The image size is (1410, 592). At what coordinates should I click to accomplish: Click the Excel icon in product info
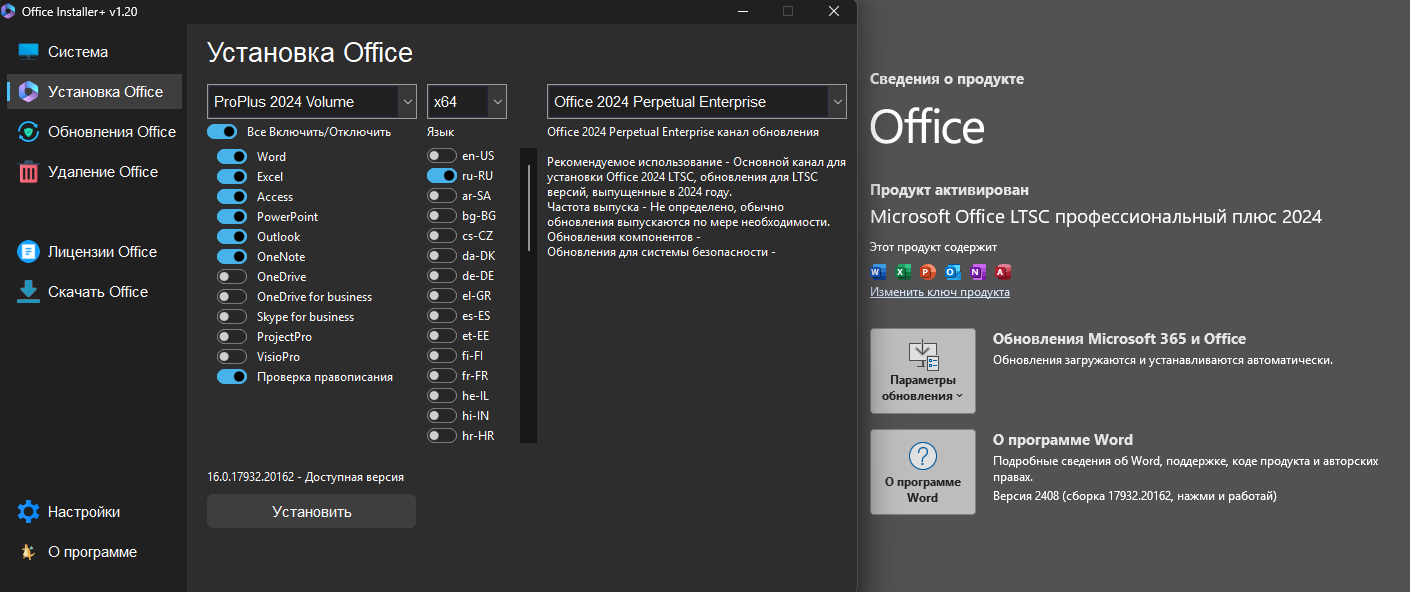coord(903,271)
